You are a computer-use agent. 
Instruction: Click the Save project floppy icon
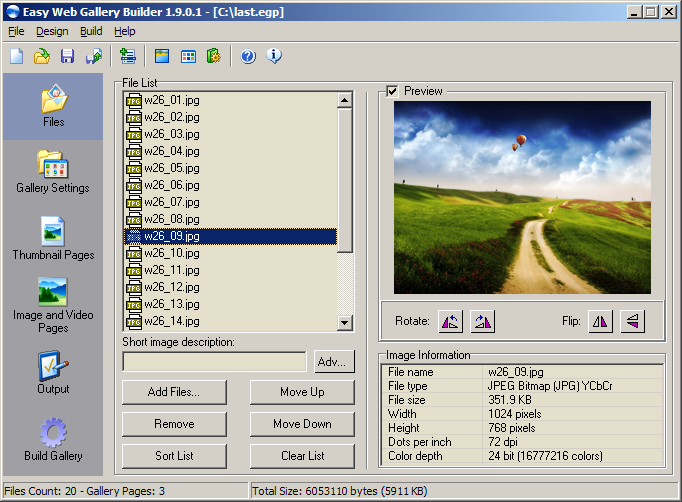pos(68,56)
